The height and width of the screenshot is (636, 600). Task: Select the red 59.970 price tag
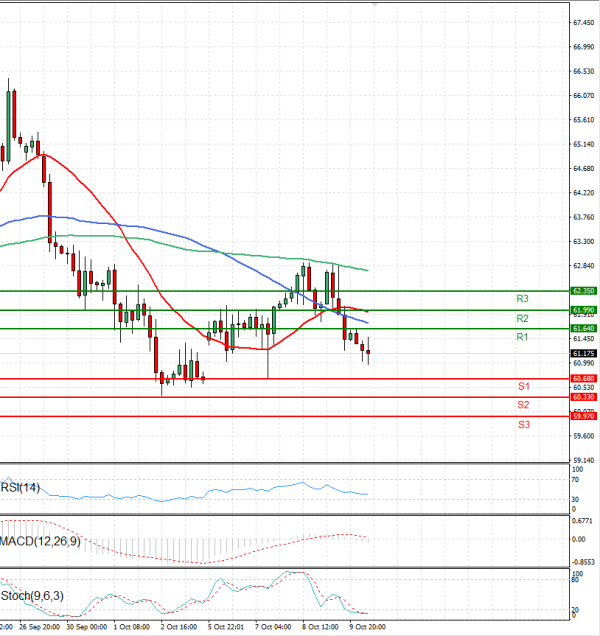583,416
